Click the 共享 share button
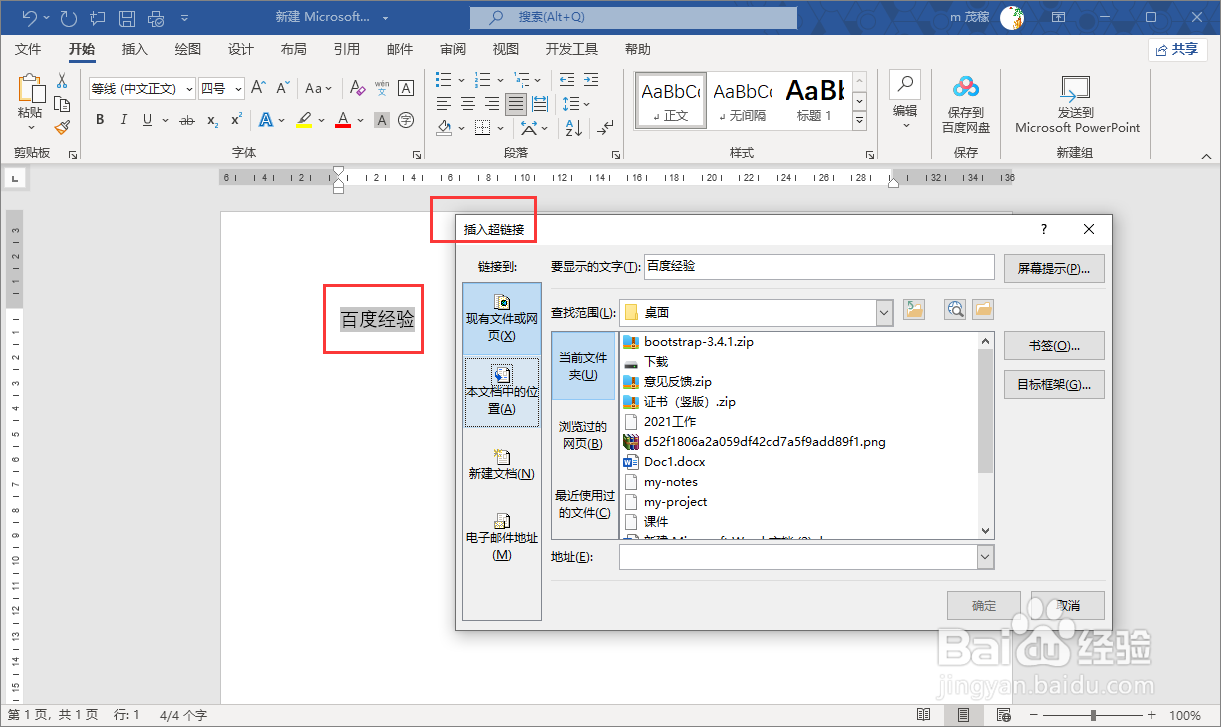This screenshot has width=1221, height=727. [x=1177, y=49]
